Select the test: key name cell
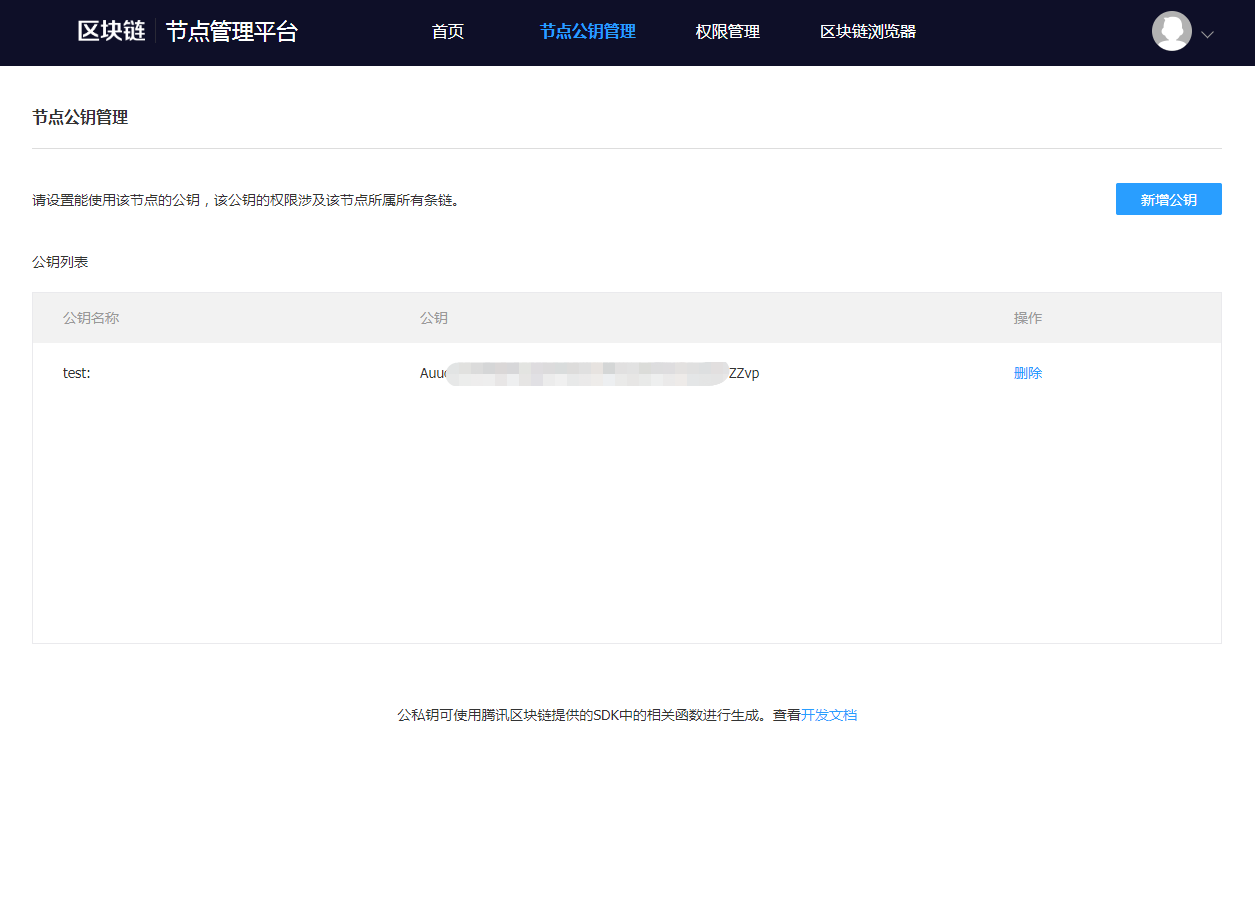 pyautogui.click(x=77, y=373)
